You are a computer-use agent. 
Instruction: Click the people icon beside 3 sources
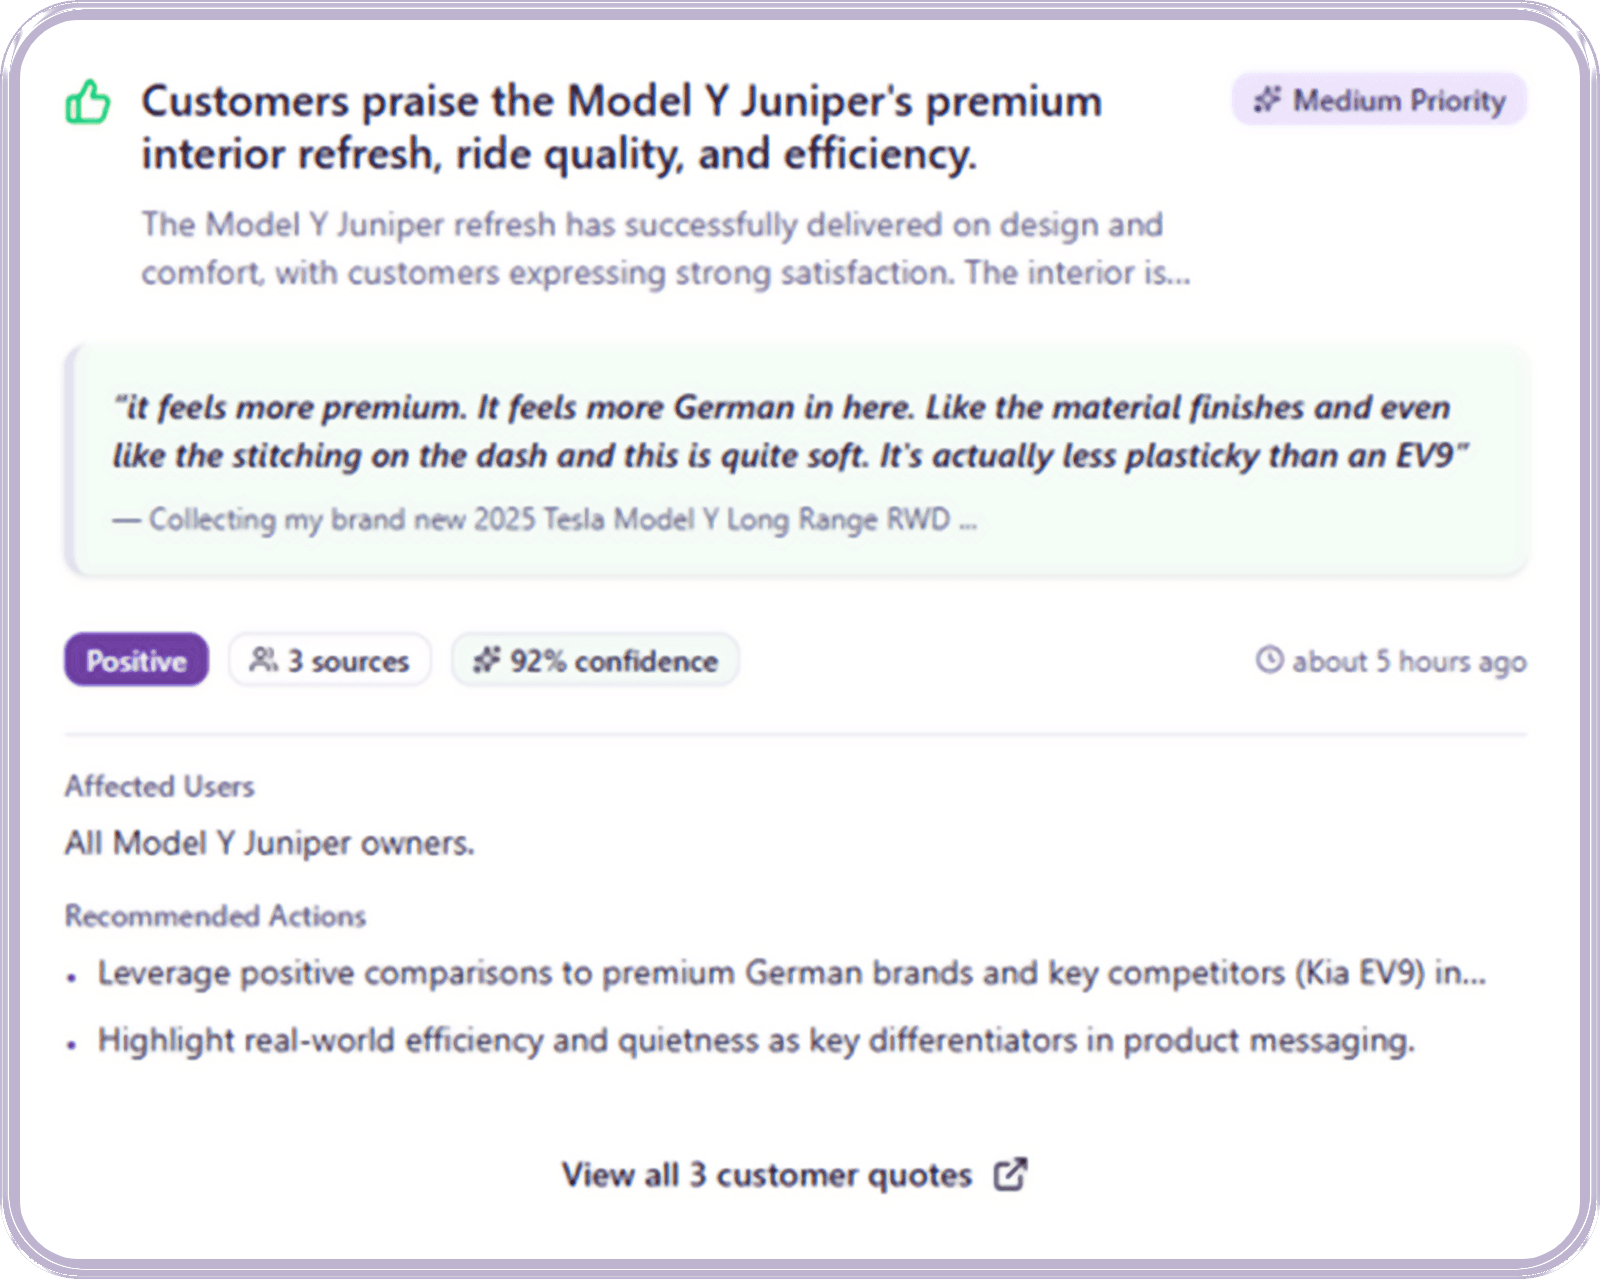click(x=263, y=660)
